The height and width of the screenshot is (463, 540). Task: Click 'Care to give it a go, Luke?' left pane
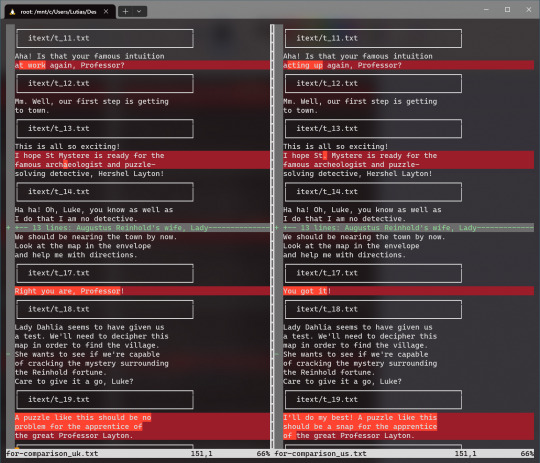(x=74, y=381)
